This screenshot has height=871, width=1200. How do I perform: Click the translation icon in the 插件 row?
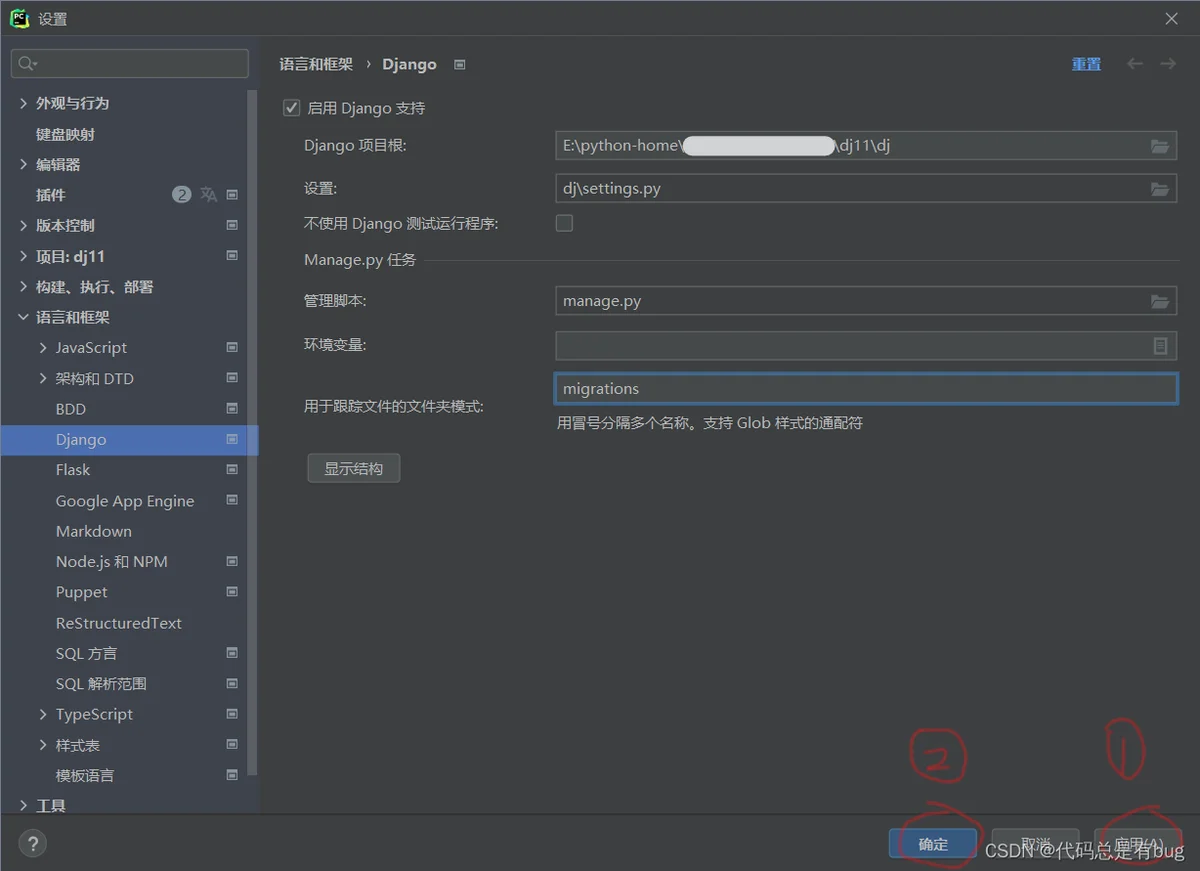[x=208, y=194]
